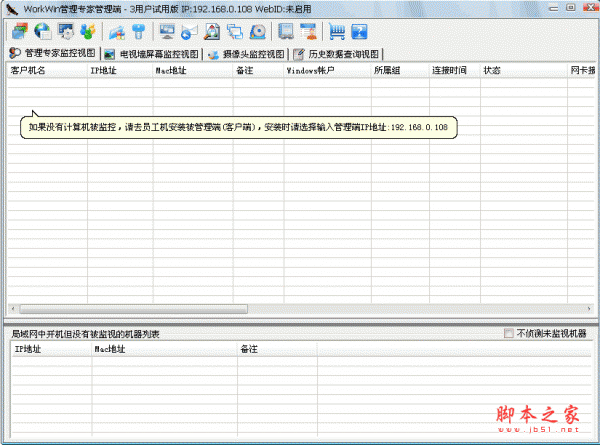Click the desktop monitor screen icon
Viewport: 600px width, 445px height.
pyautogui.click(x=167, y=31)
